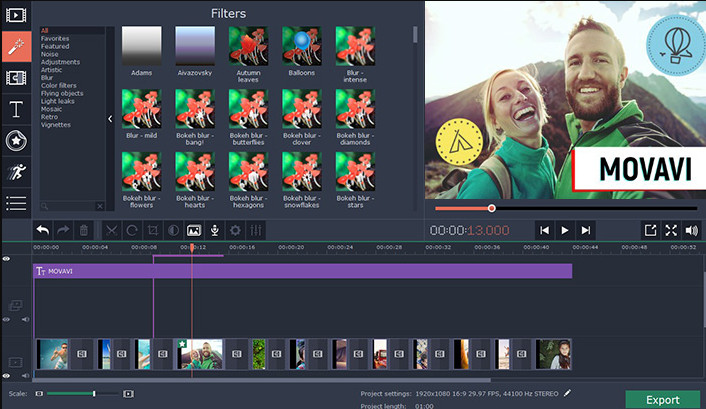Viewport: 706px width, 409px height.
Task: Open the More tools list menu
Action: click(x=15, y=203)
